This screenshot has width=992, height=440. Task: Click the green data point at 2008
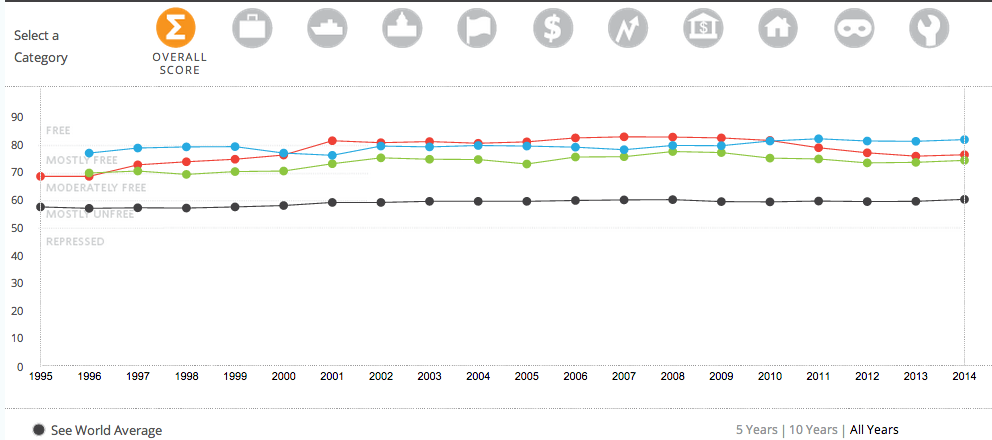pyautogui.click(x=673, y=151)
